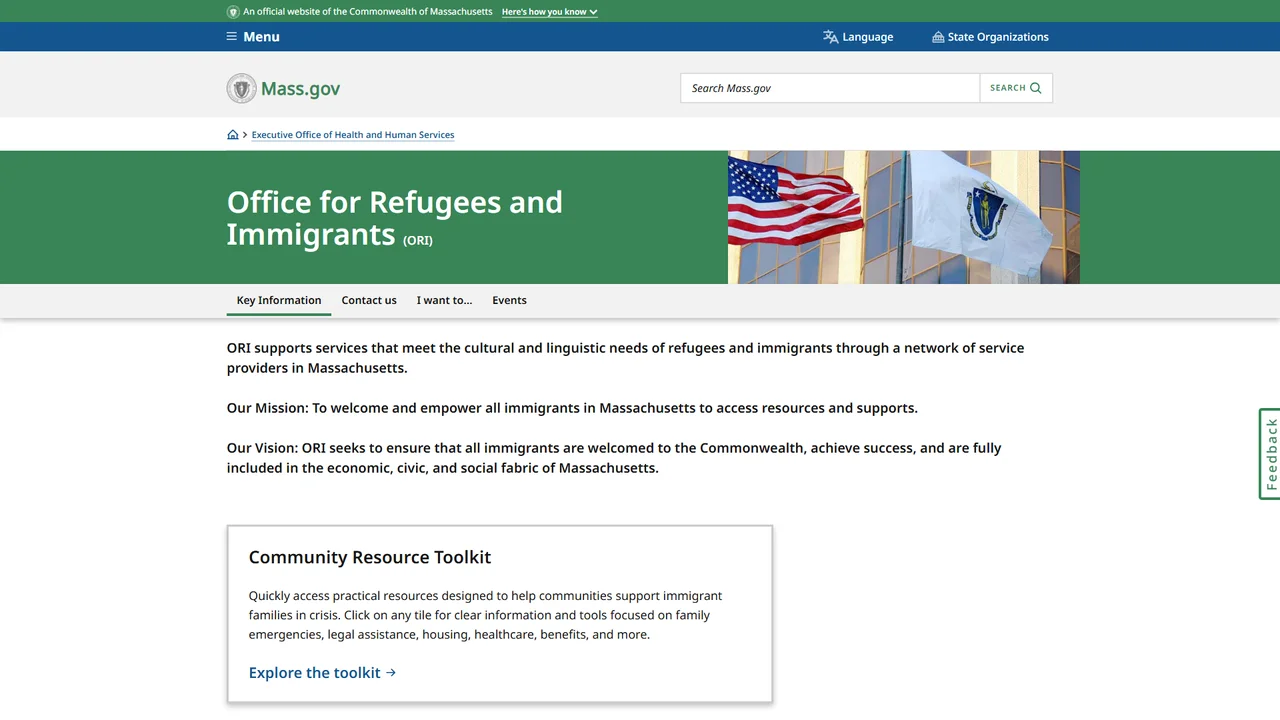Image resolution: width=1280 pixels, height=720 pixels.
Task: Click the Mass.gov seal logo
Action: (x=241, y=88)
